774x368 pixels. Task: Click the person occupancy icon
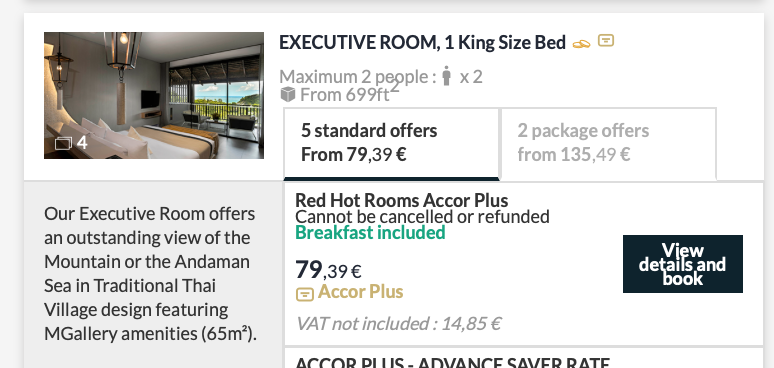point(447,76)
